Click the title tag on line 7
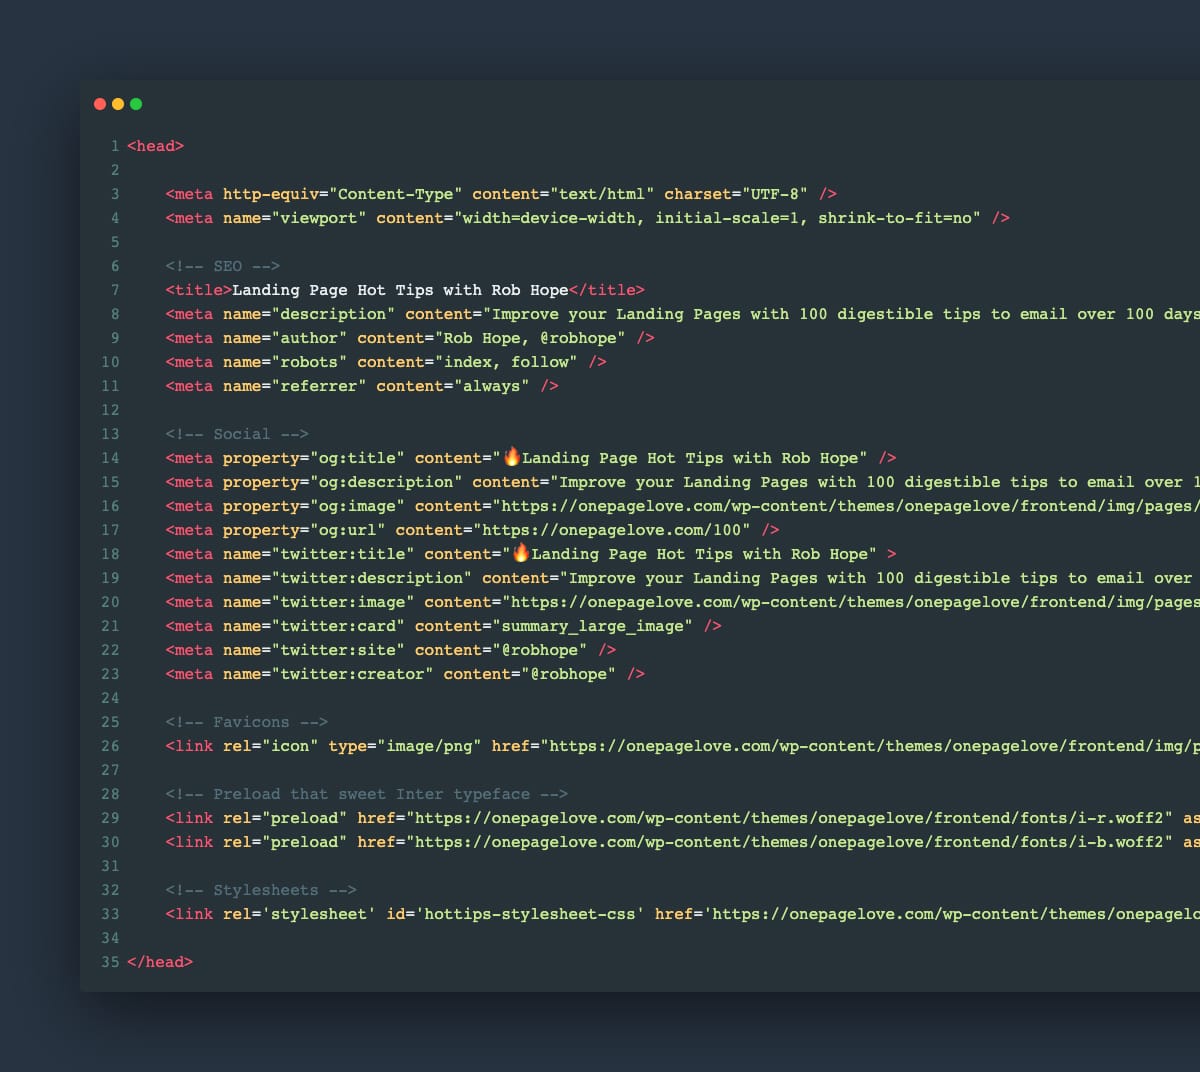The height and width of the screenshot is (1072, 1200). coord(198,289)
